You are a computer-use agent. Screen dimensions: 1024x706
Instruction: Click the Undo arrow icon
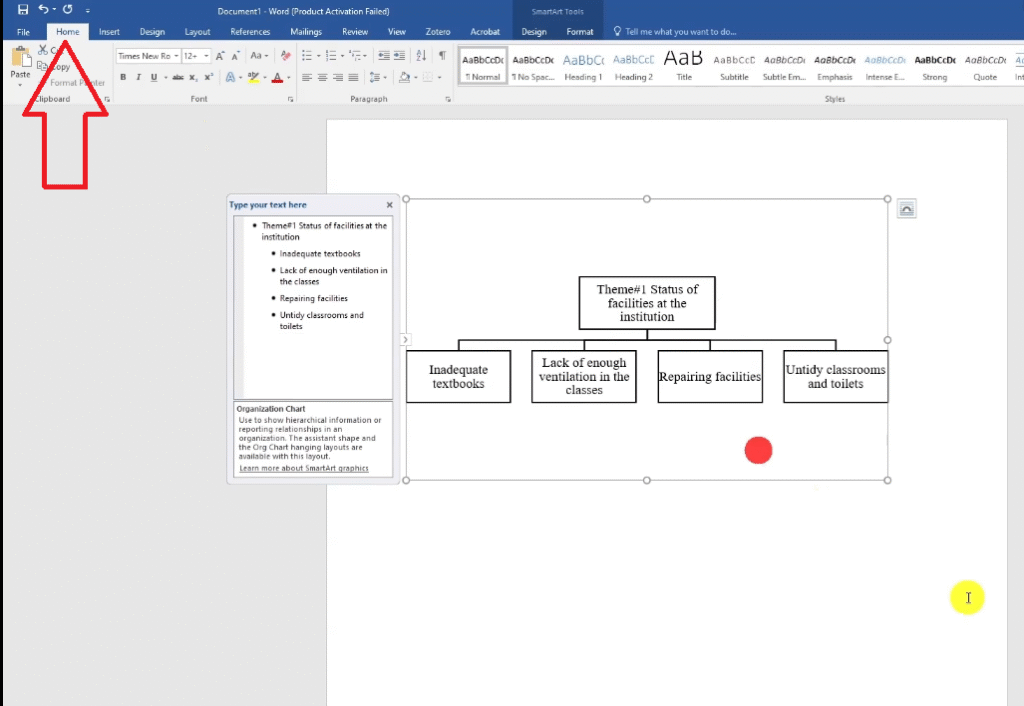(x=43, y=9)
